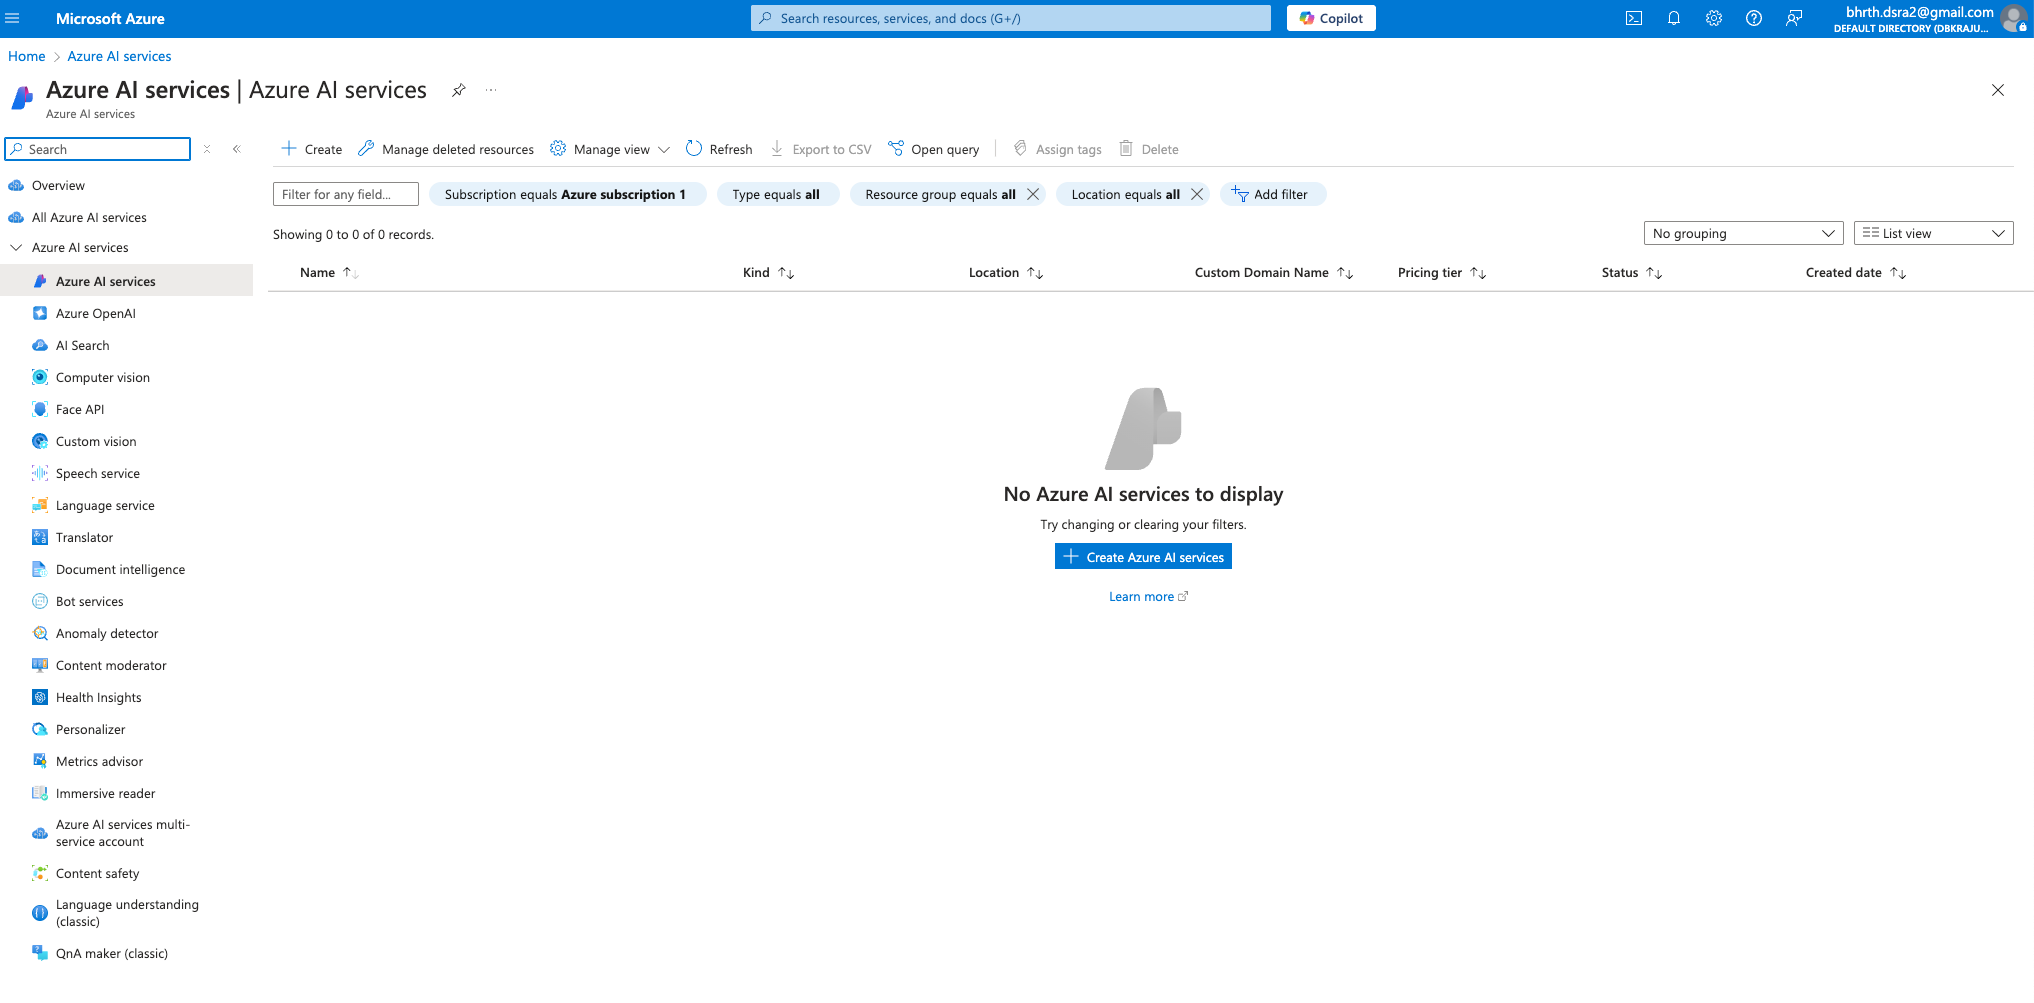Viewport: 2034px width, 1003px height.
Task: Open the Cloud Shell icon
Action: tap(1634, 18)
